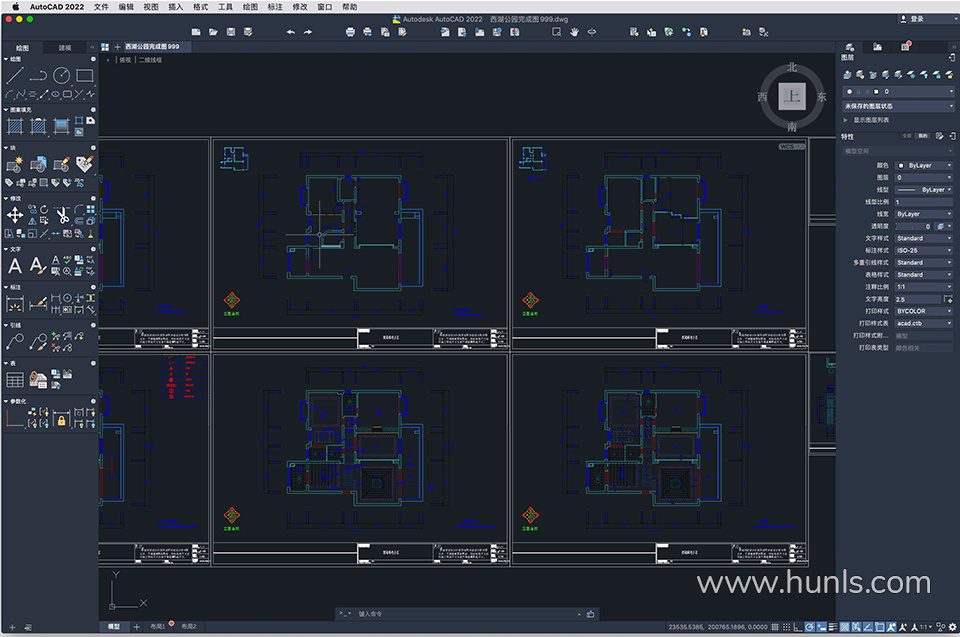This screenshot has height=637, width=960.
Task: Click the current layer color swatch
Action: (876, 92)
